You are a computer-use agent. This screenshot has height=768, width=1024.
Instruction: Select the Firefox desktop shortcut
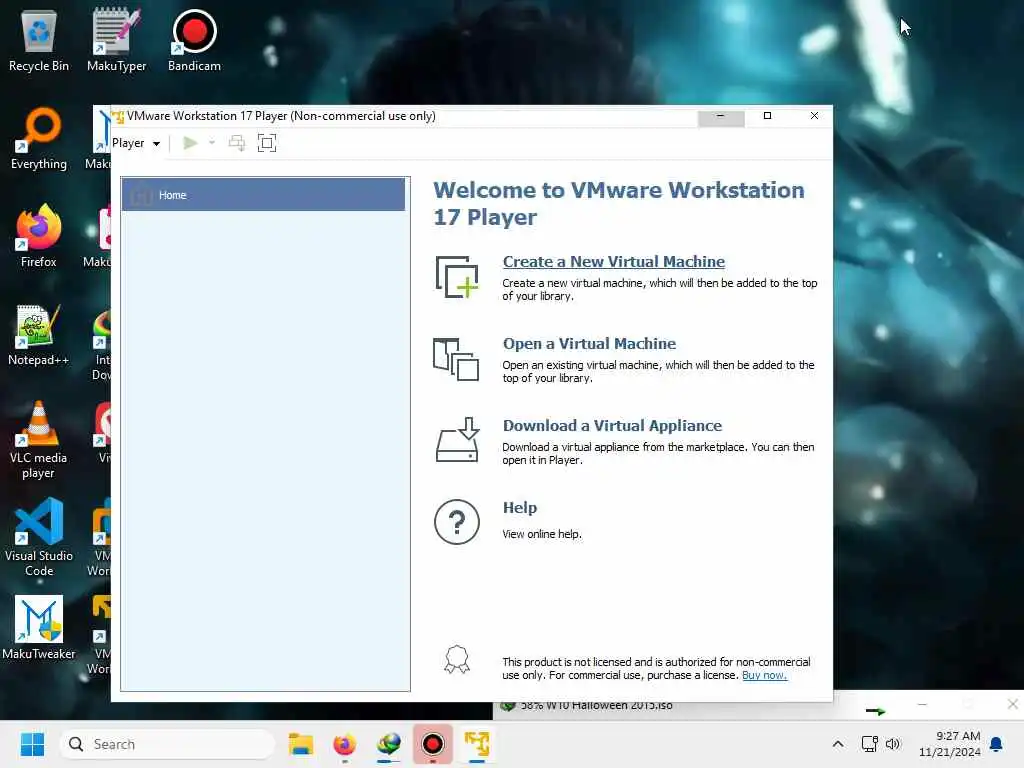click(39, 236)
